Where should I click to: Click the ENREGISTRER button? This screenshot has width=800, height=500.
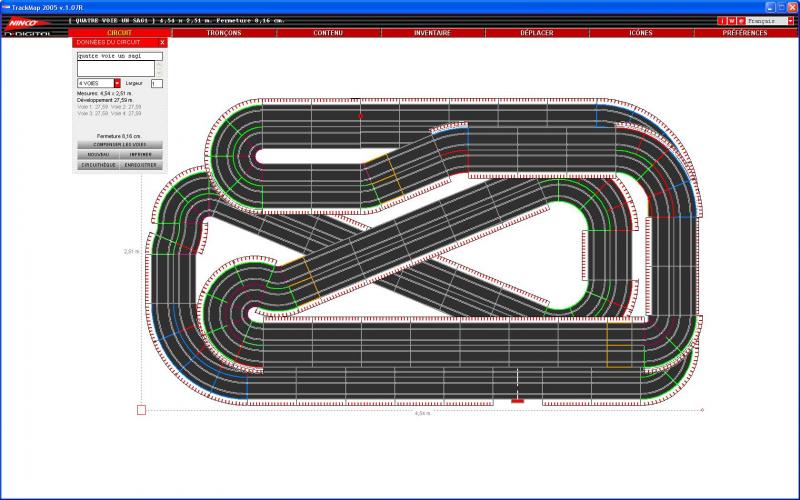(x=142, y=164)
